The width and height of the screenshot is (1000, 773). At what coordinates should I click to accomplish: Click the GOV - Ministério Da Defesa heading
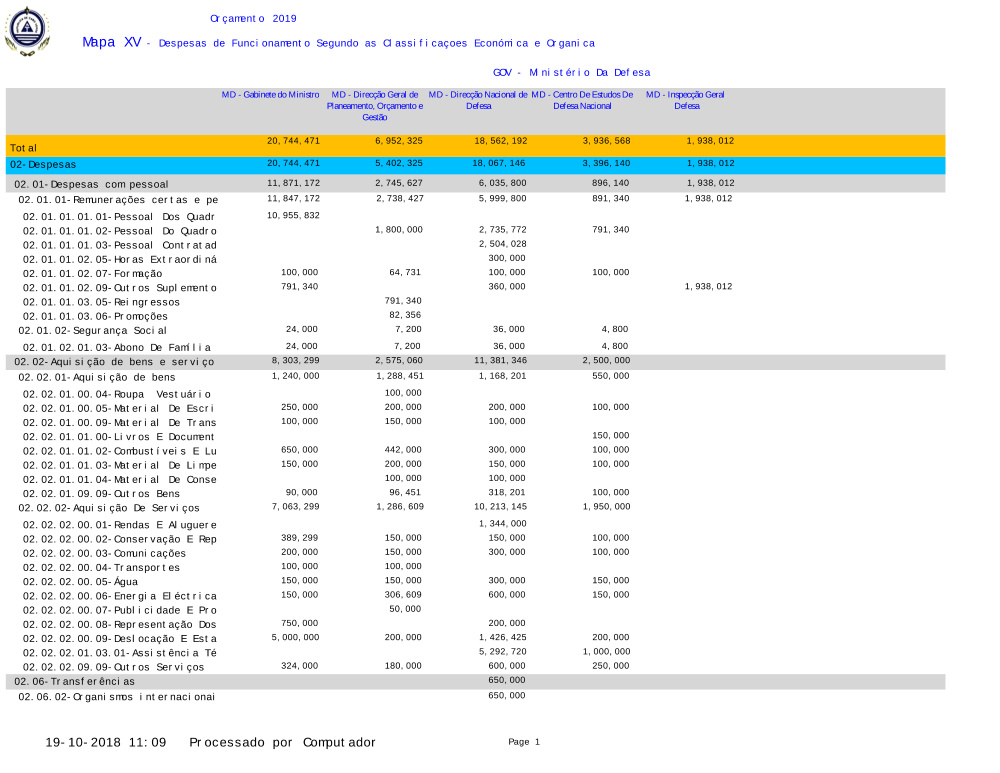tap(571, 72)
